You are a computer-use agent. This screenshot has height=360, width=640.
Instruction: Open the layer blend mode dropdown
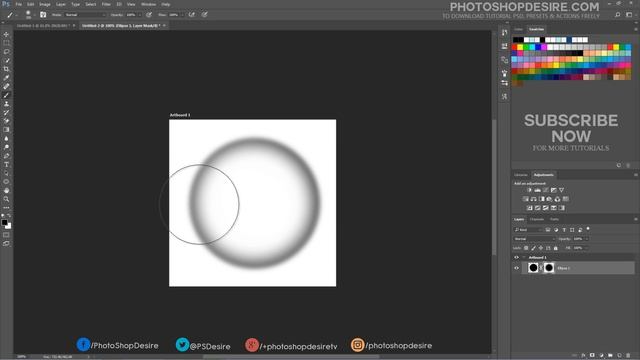(x=534, y=239)
